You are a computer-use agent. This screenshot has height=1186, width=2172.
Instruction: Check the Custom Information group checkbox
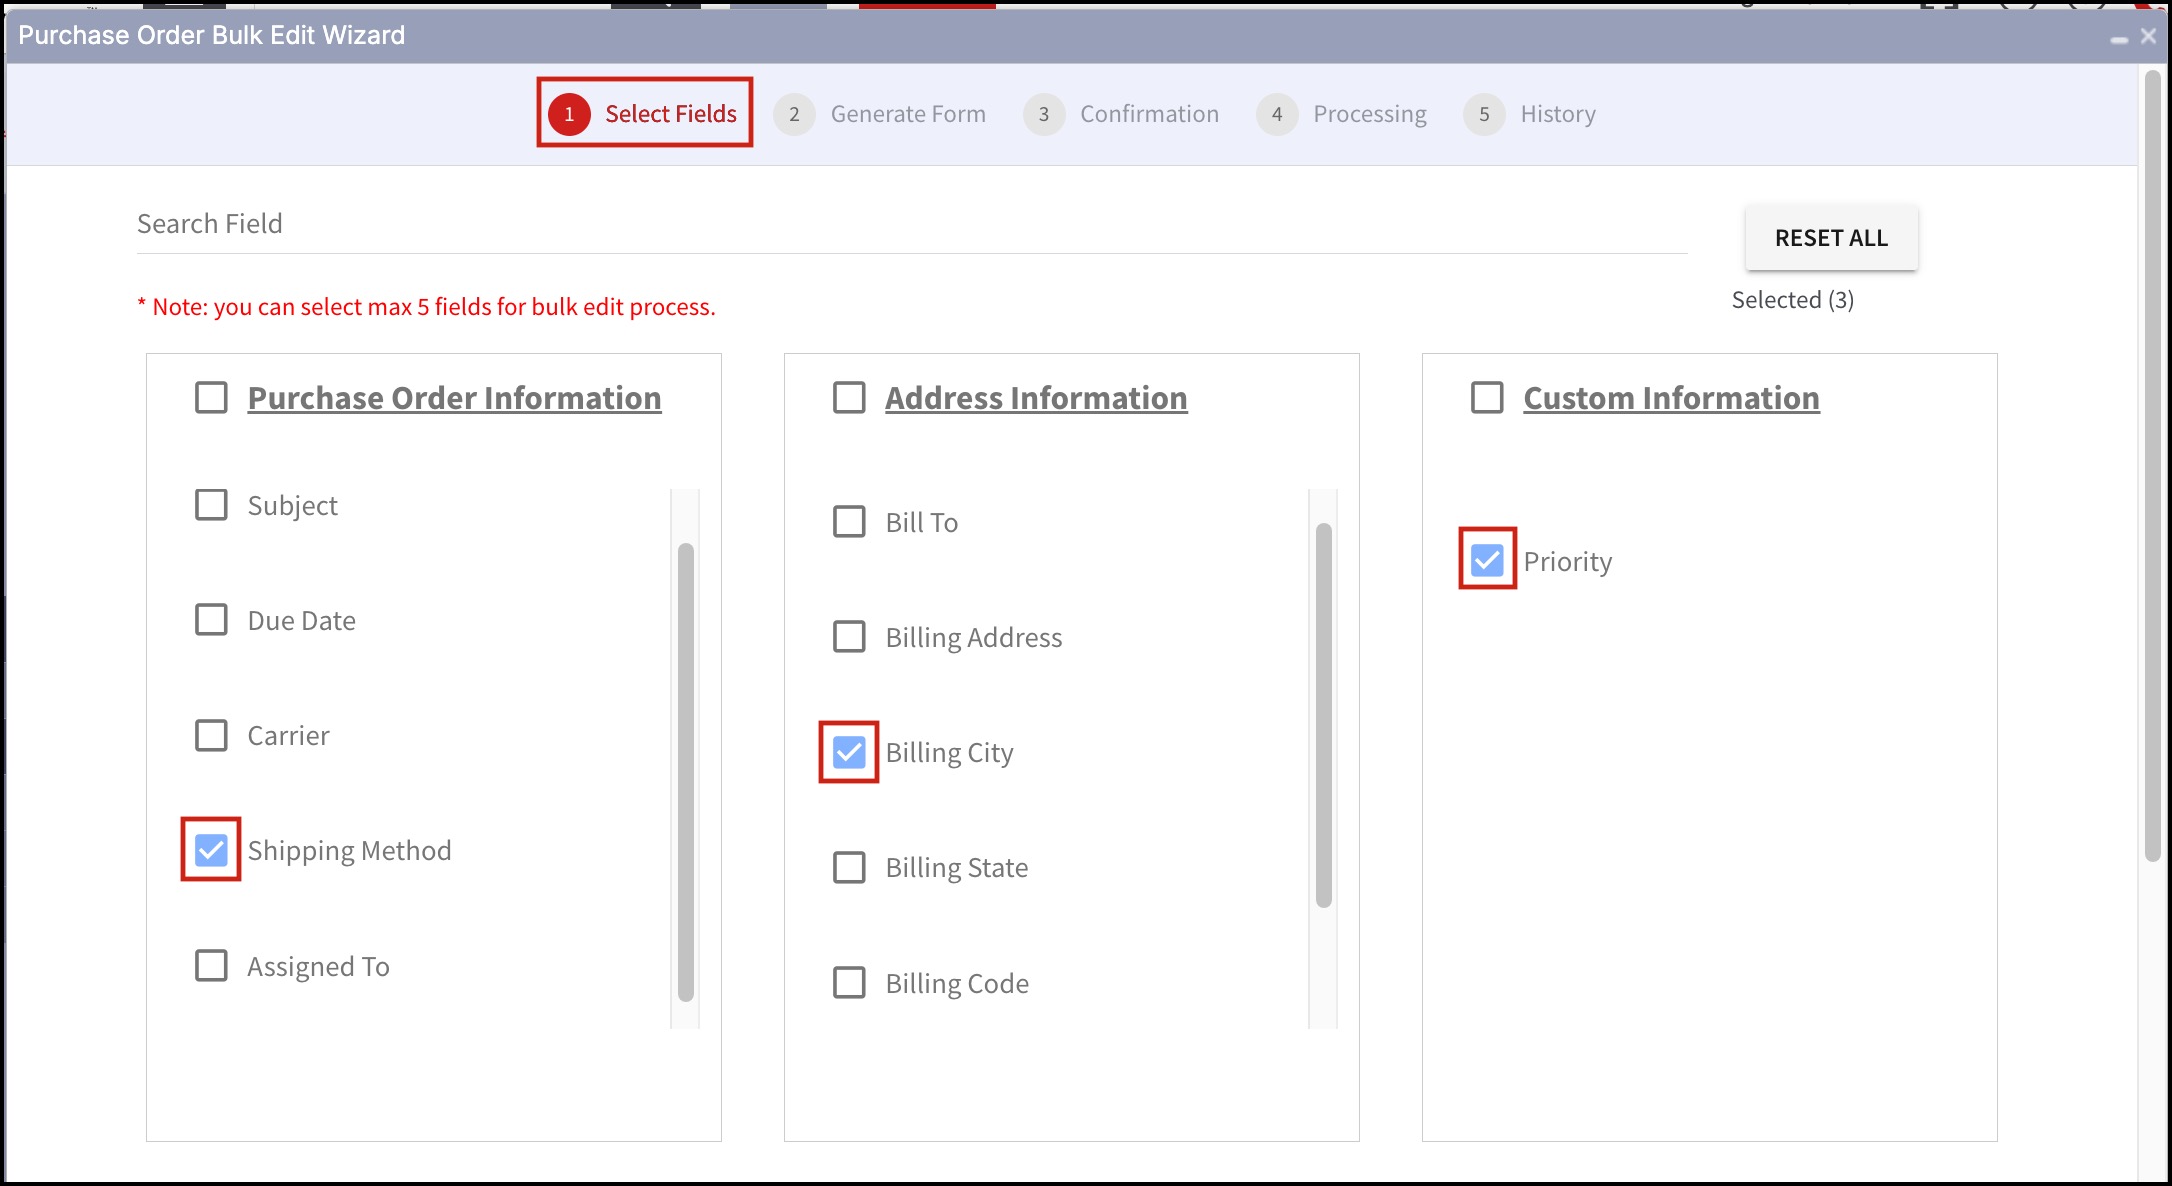[x=1487, y=397]
